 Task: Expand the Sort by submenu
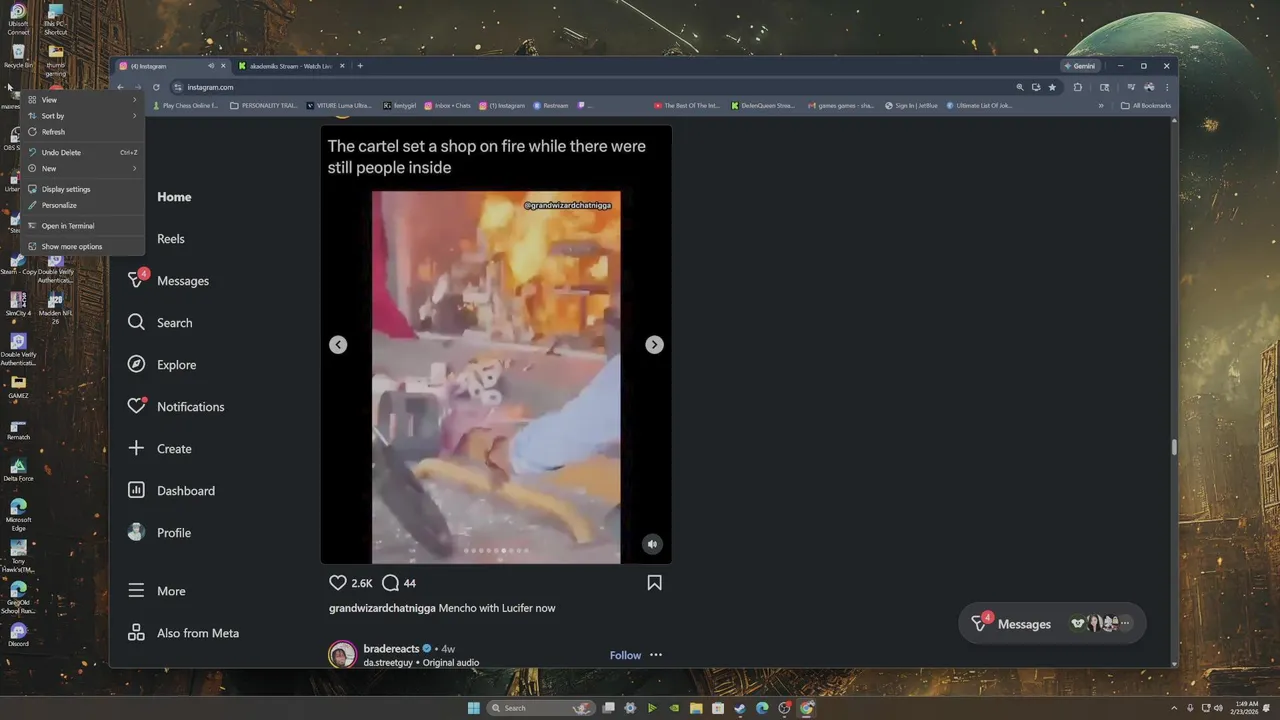point(83,116)
